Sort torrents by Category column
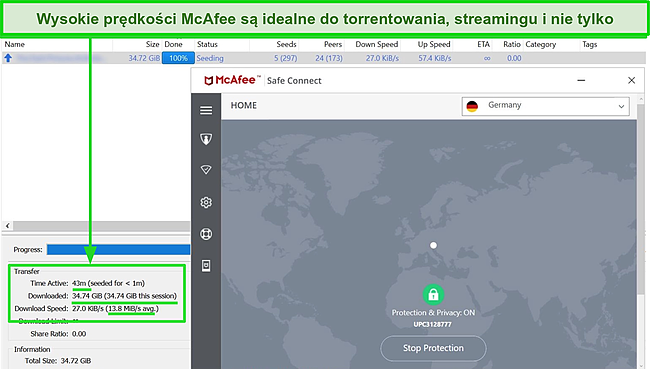650x369 pixels. 541,44
